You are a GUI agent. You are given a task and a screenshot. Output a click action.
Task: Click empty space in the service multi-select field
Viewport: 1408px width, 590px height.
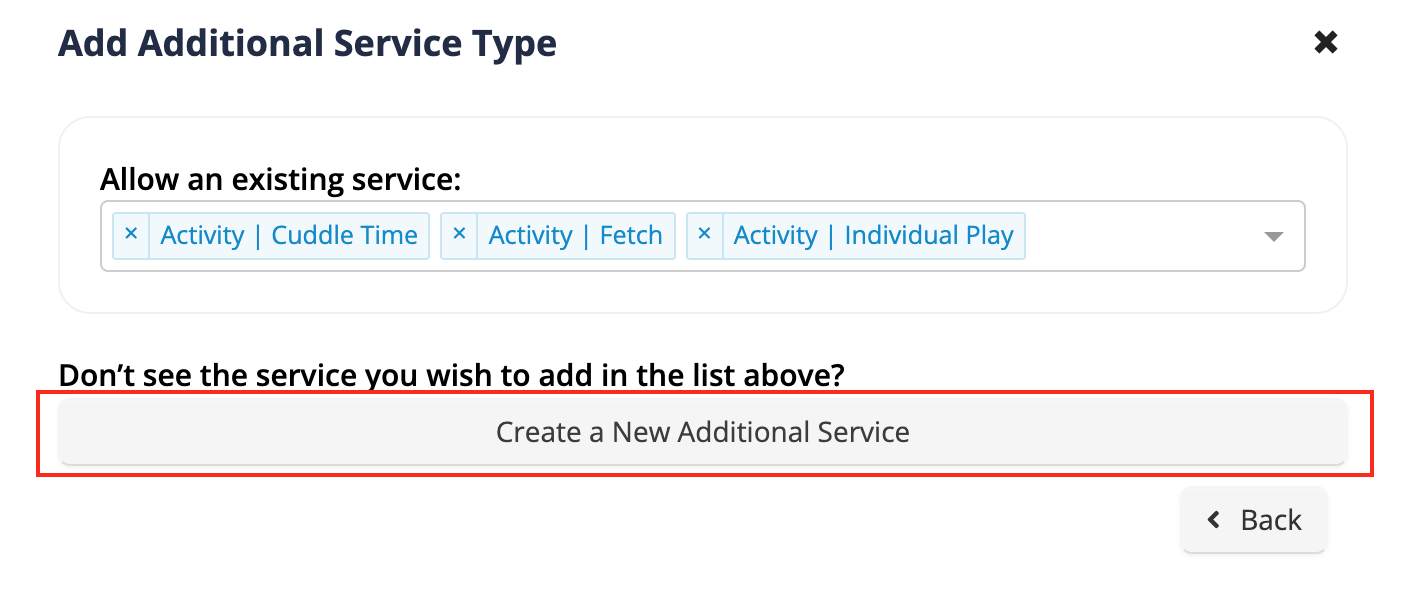pos(1140,236)
